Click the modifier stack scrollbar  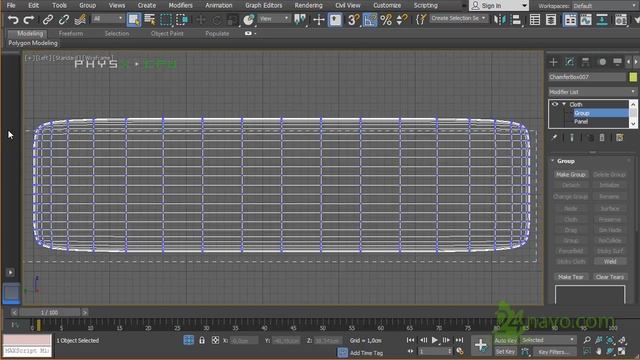[x=633, y=114]
